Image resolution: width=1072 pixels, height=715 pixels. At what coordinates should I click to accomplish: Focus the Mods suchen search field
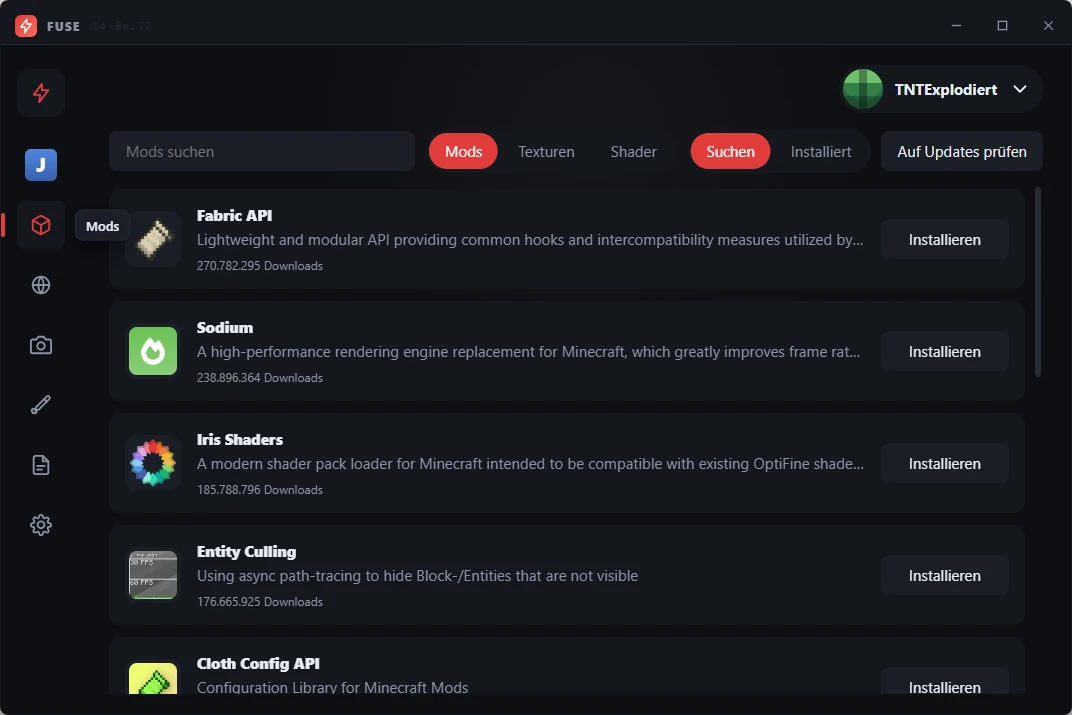[262, 151]
